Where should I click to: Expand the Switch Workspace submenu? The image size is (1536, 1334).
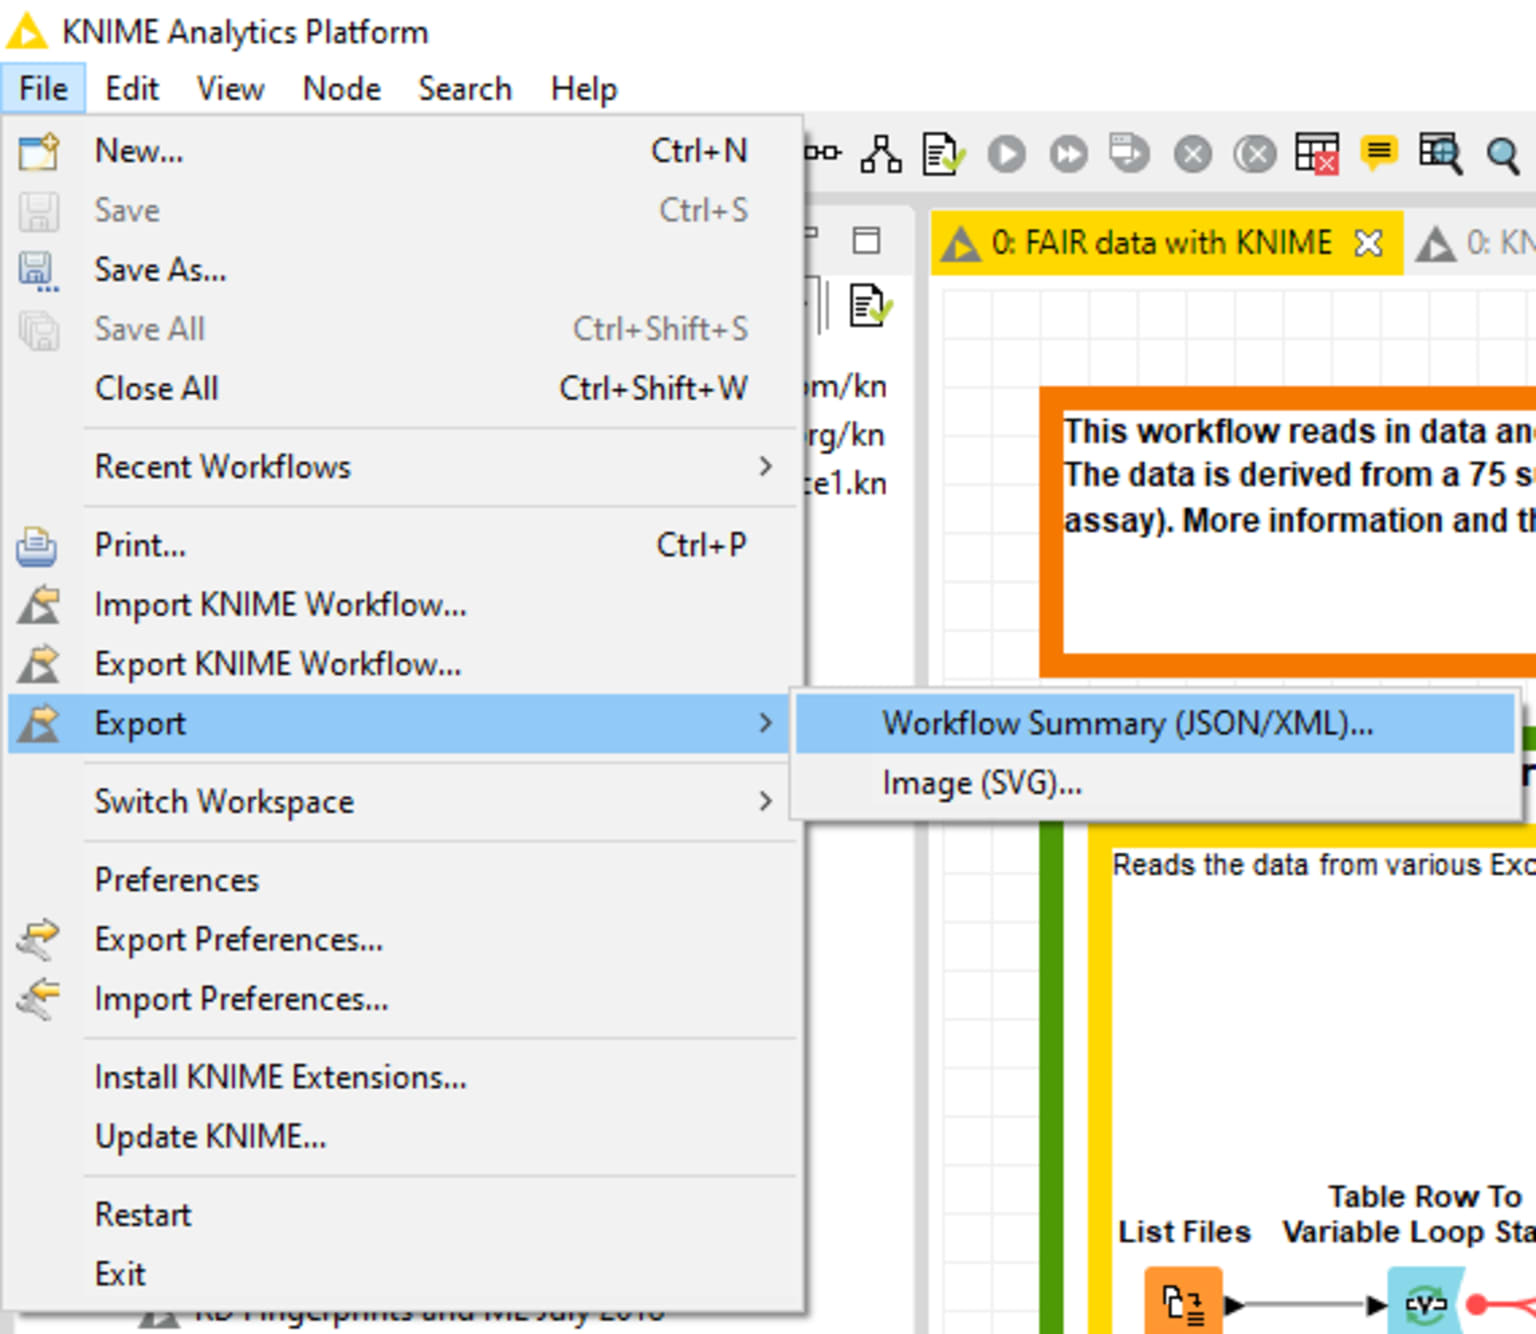404,802
